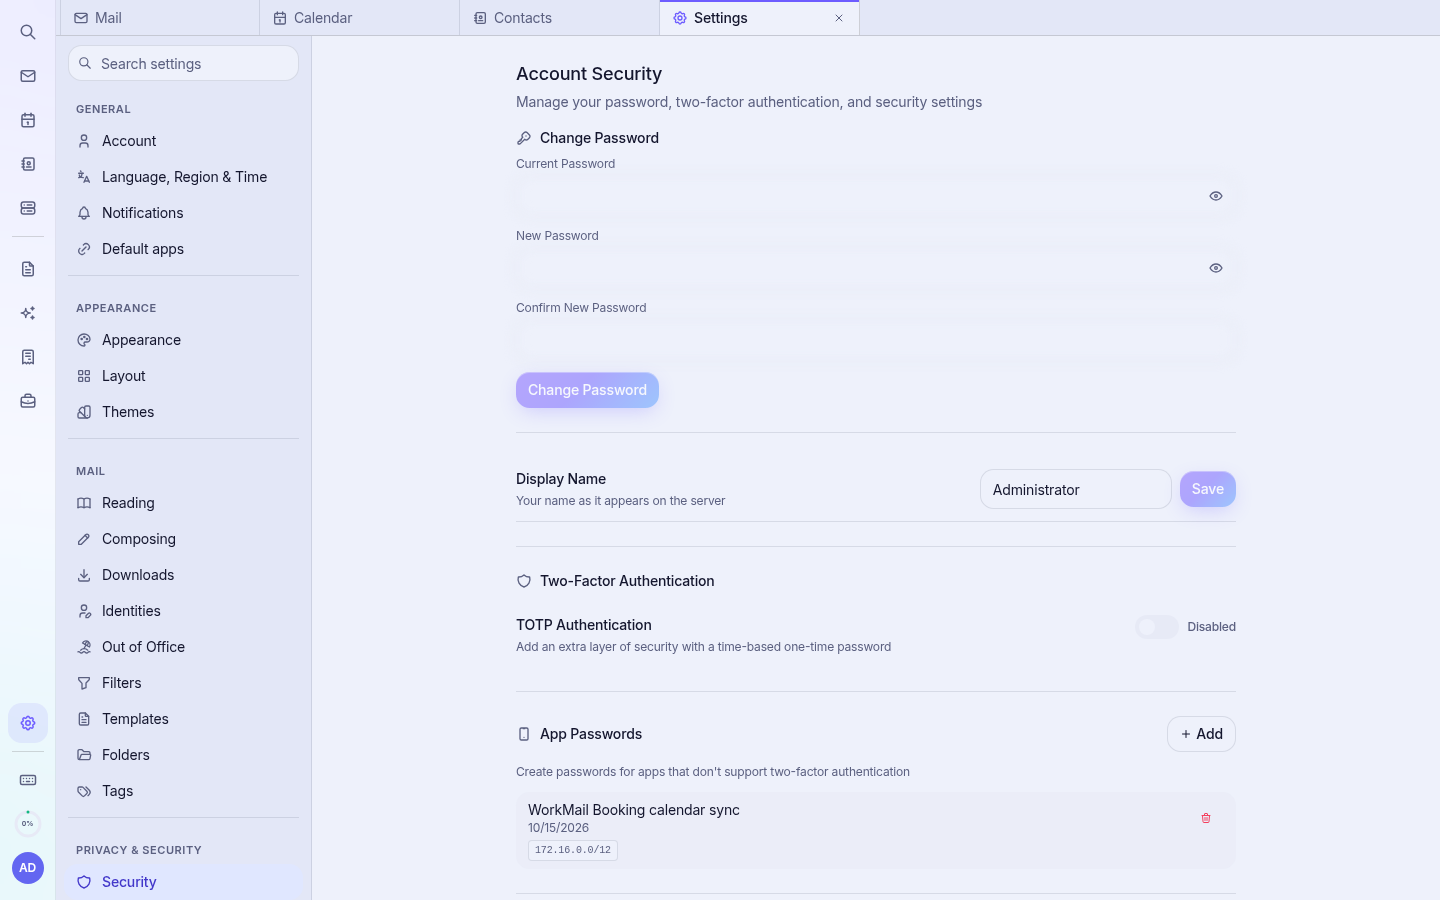
Task: Click the settings gear in left rail
Action: pos(28,723)
